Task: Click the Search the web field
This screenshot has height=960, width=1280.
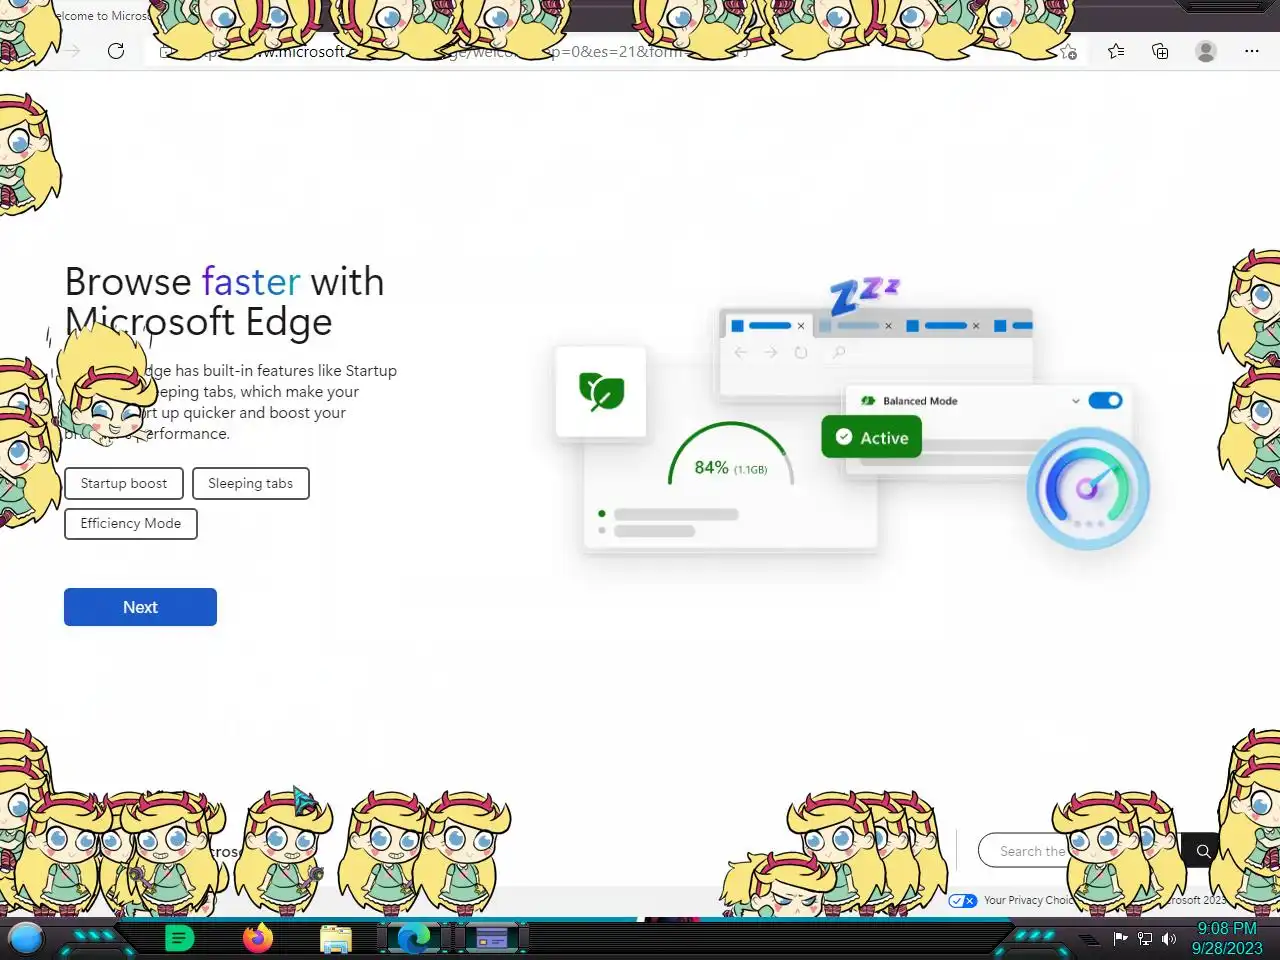Action: pos(1080,851)
